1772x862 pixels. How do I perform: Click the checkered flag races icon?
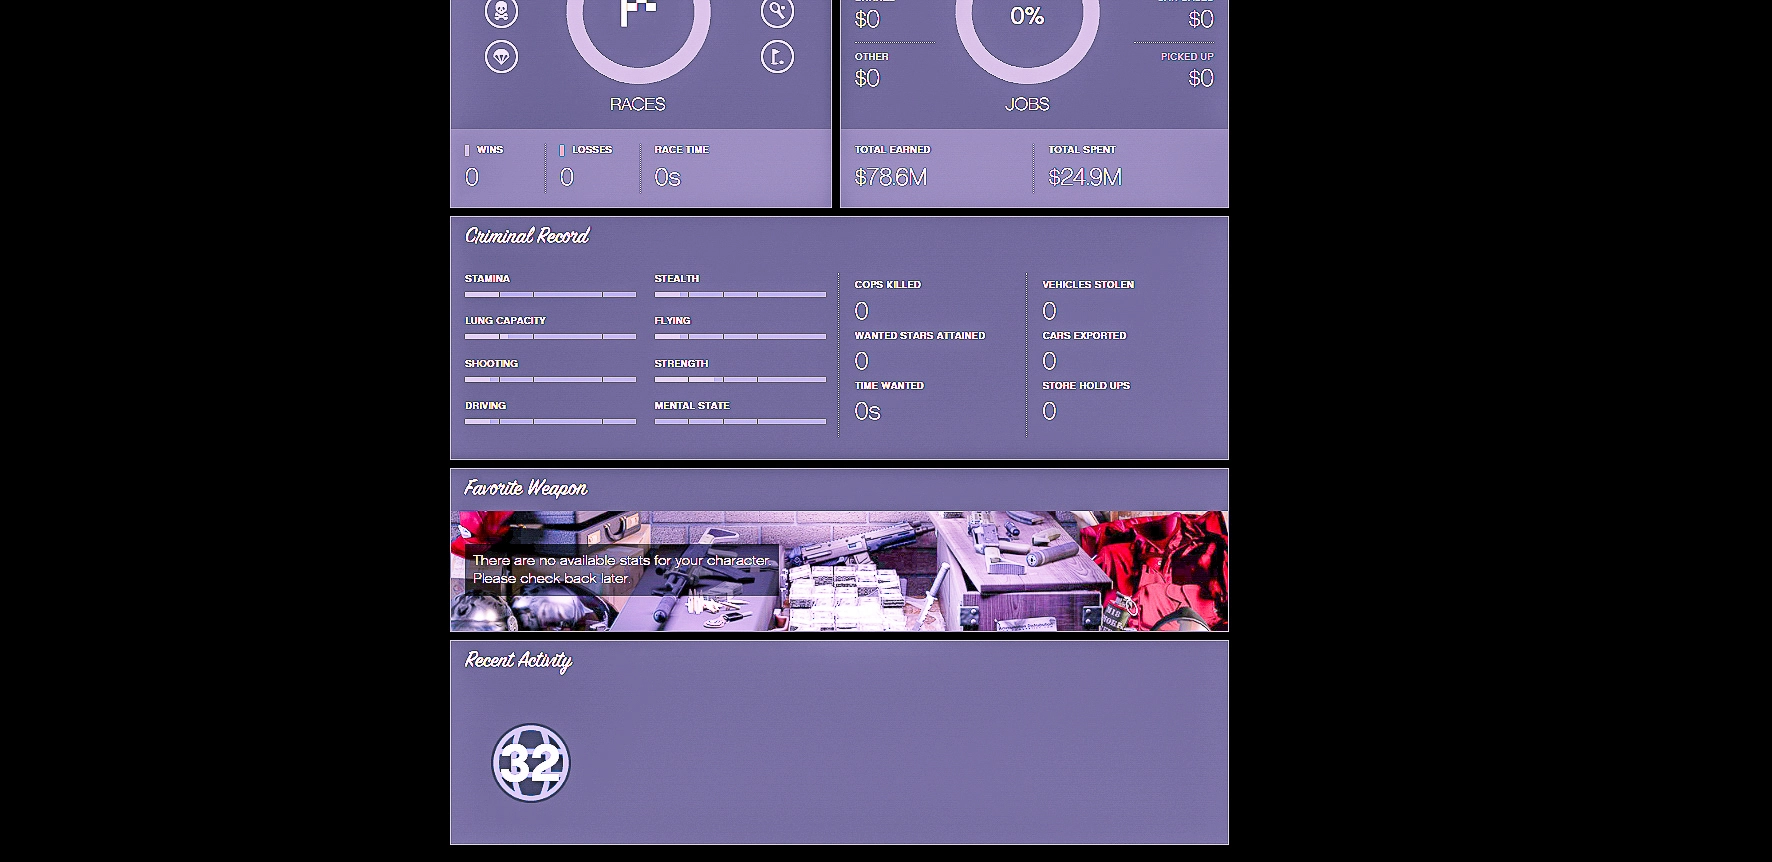point(638,12)
